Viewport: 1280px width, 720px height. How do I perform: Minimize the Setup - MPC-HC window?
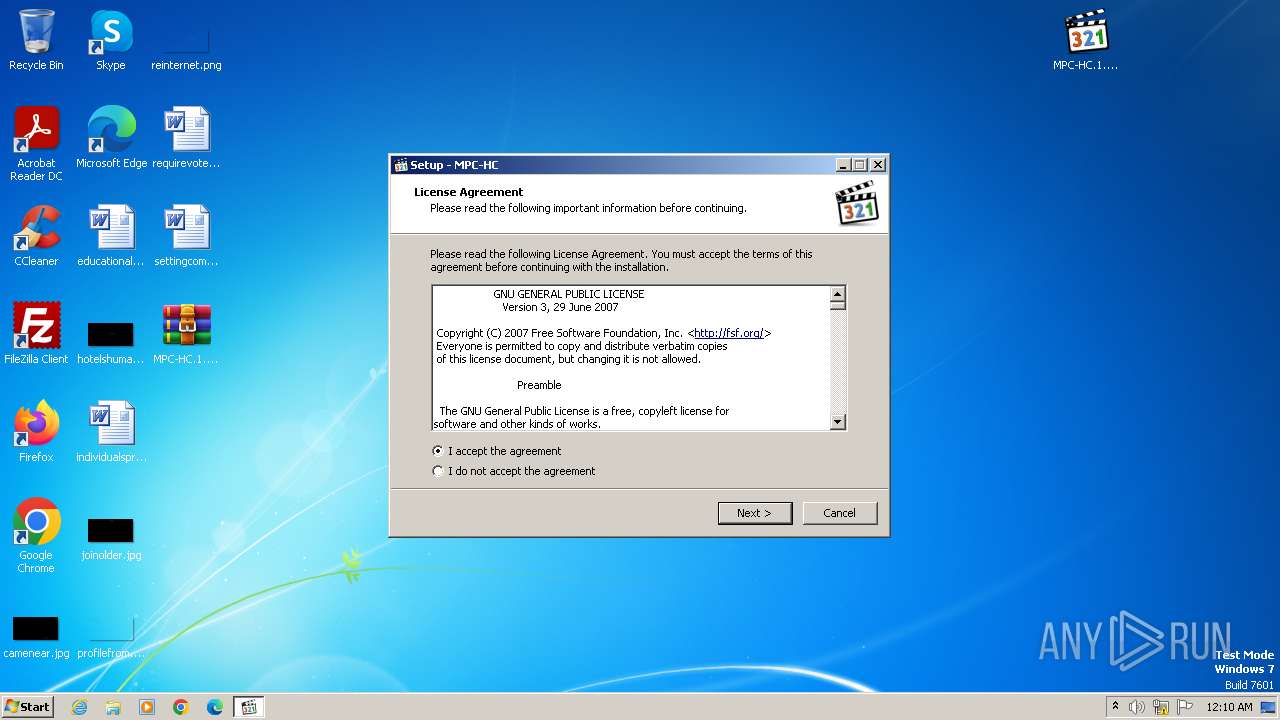pyautogui.click(x=843, y=165)
